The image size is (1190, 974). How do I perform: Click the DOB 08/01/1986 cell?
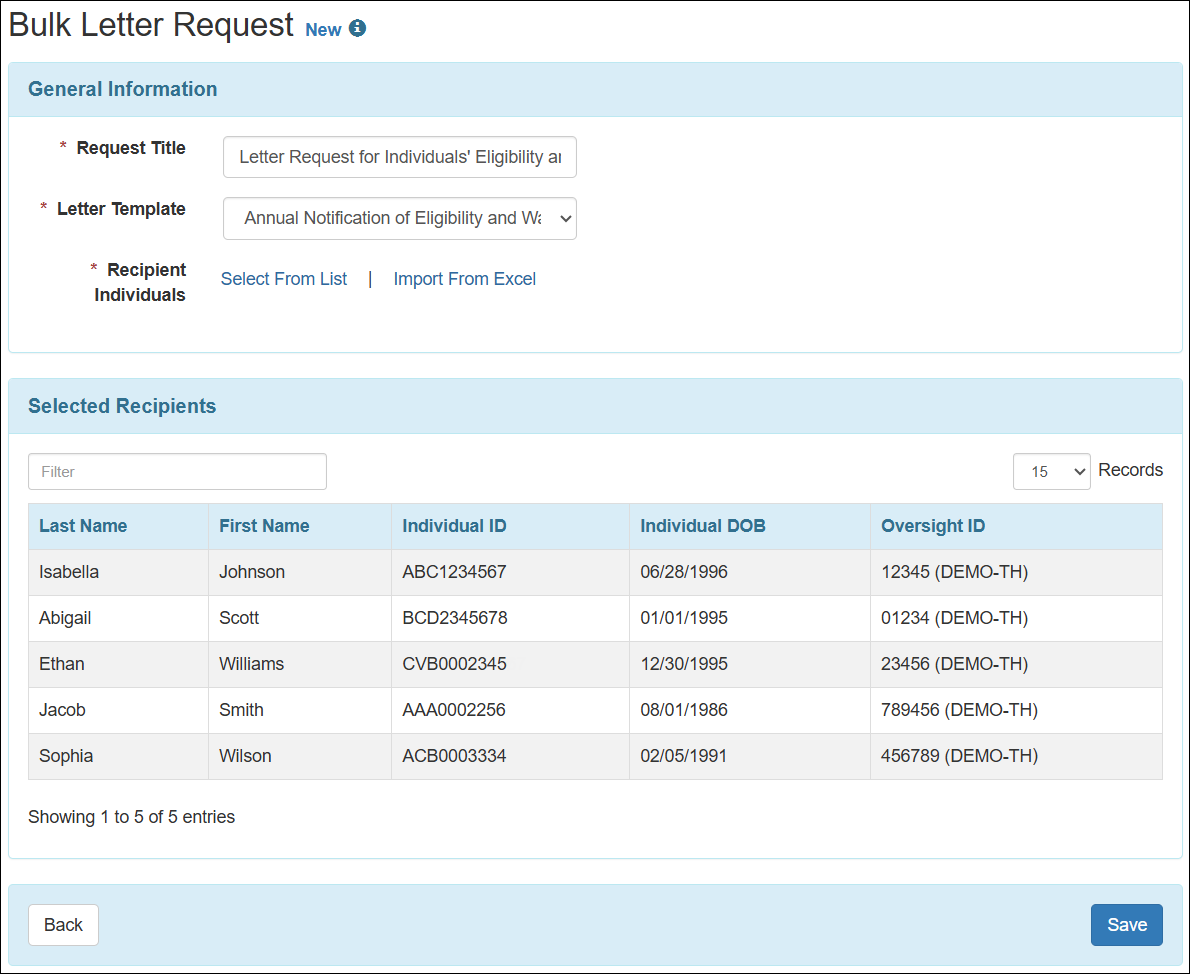click(x=750, y=710)
